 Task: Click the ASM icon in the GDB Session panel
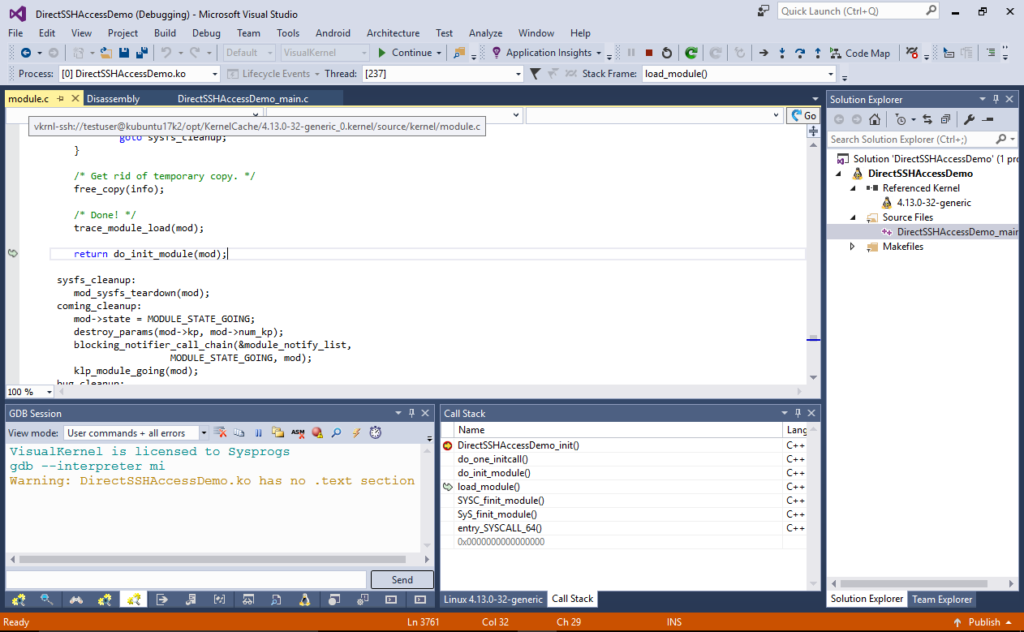pyautogui.click(x=299, y=432)
